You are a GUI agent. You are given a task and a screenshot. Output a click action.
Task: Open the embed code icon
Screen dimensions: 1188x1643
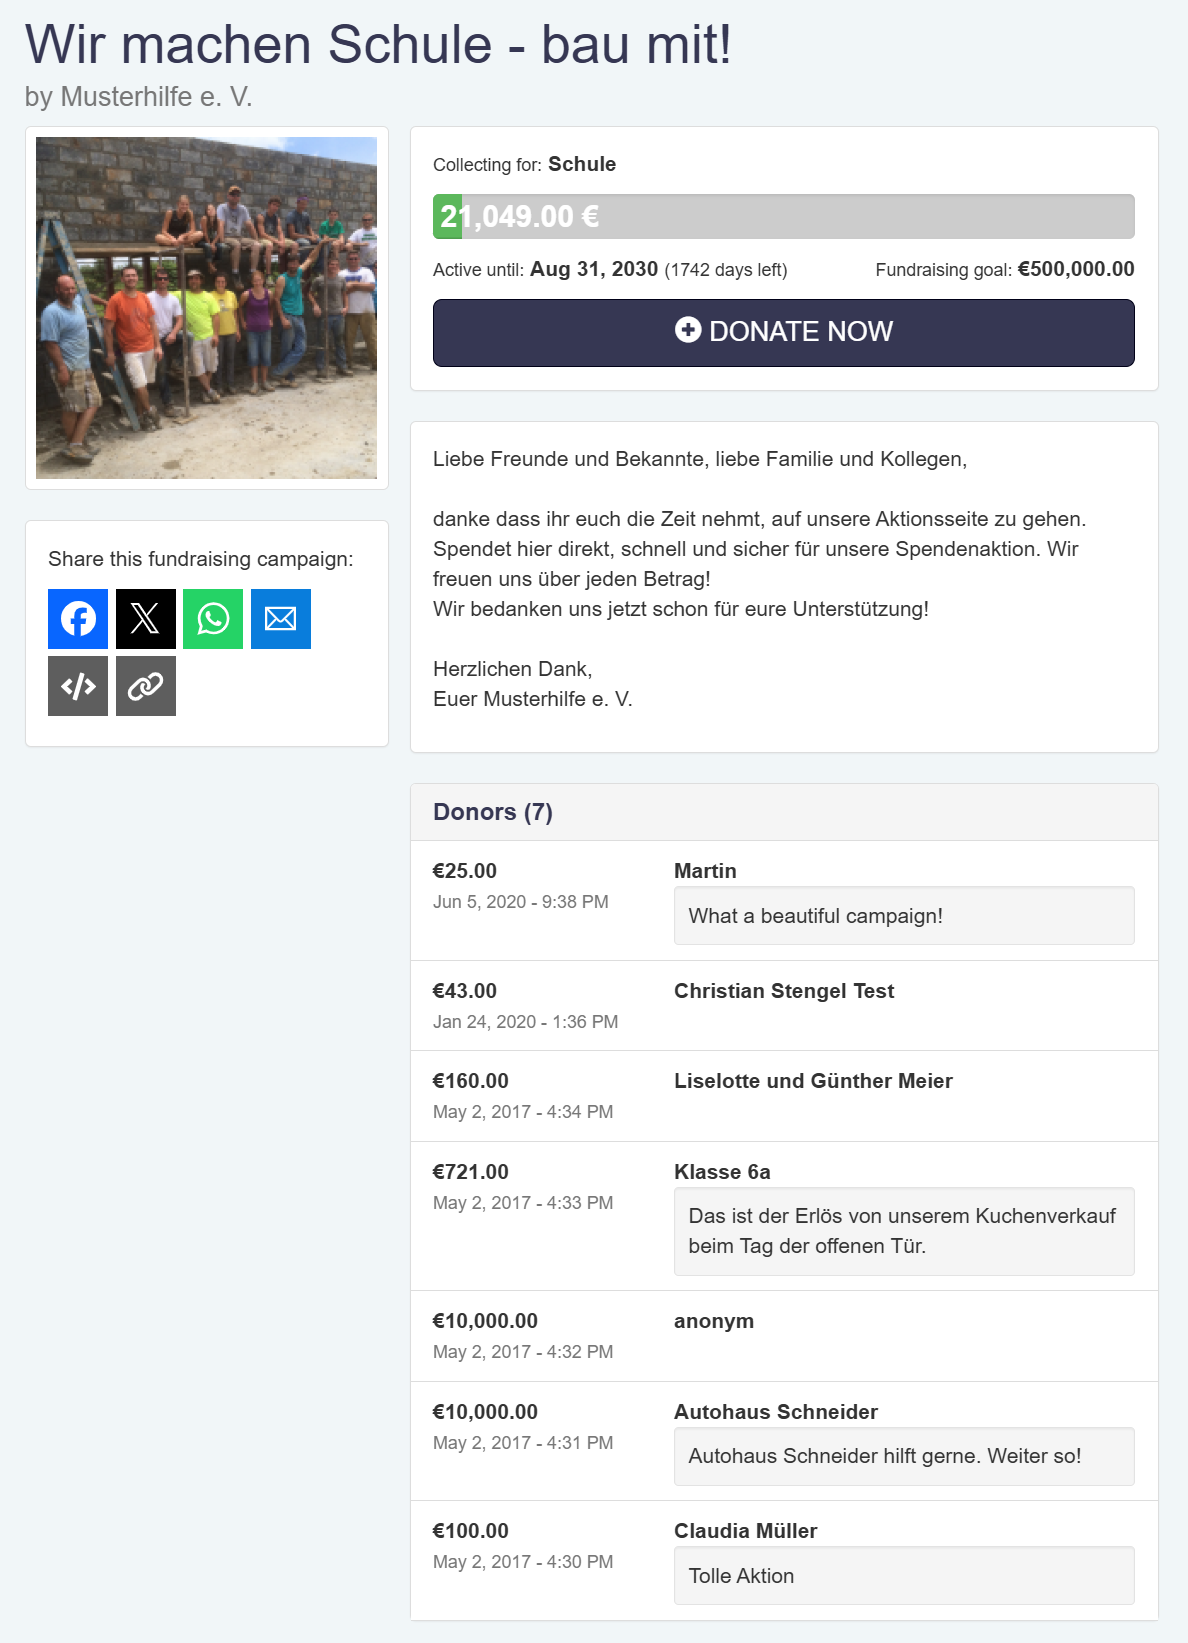point(78,686)
